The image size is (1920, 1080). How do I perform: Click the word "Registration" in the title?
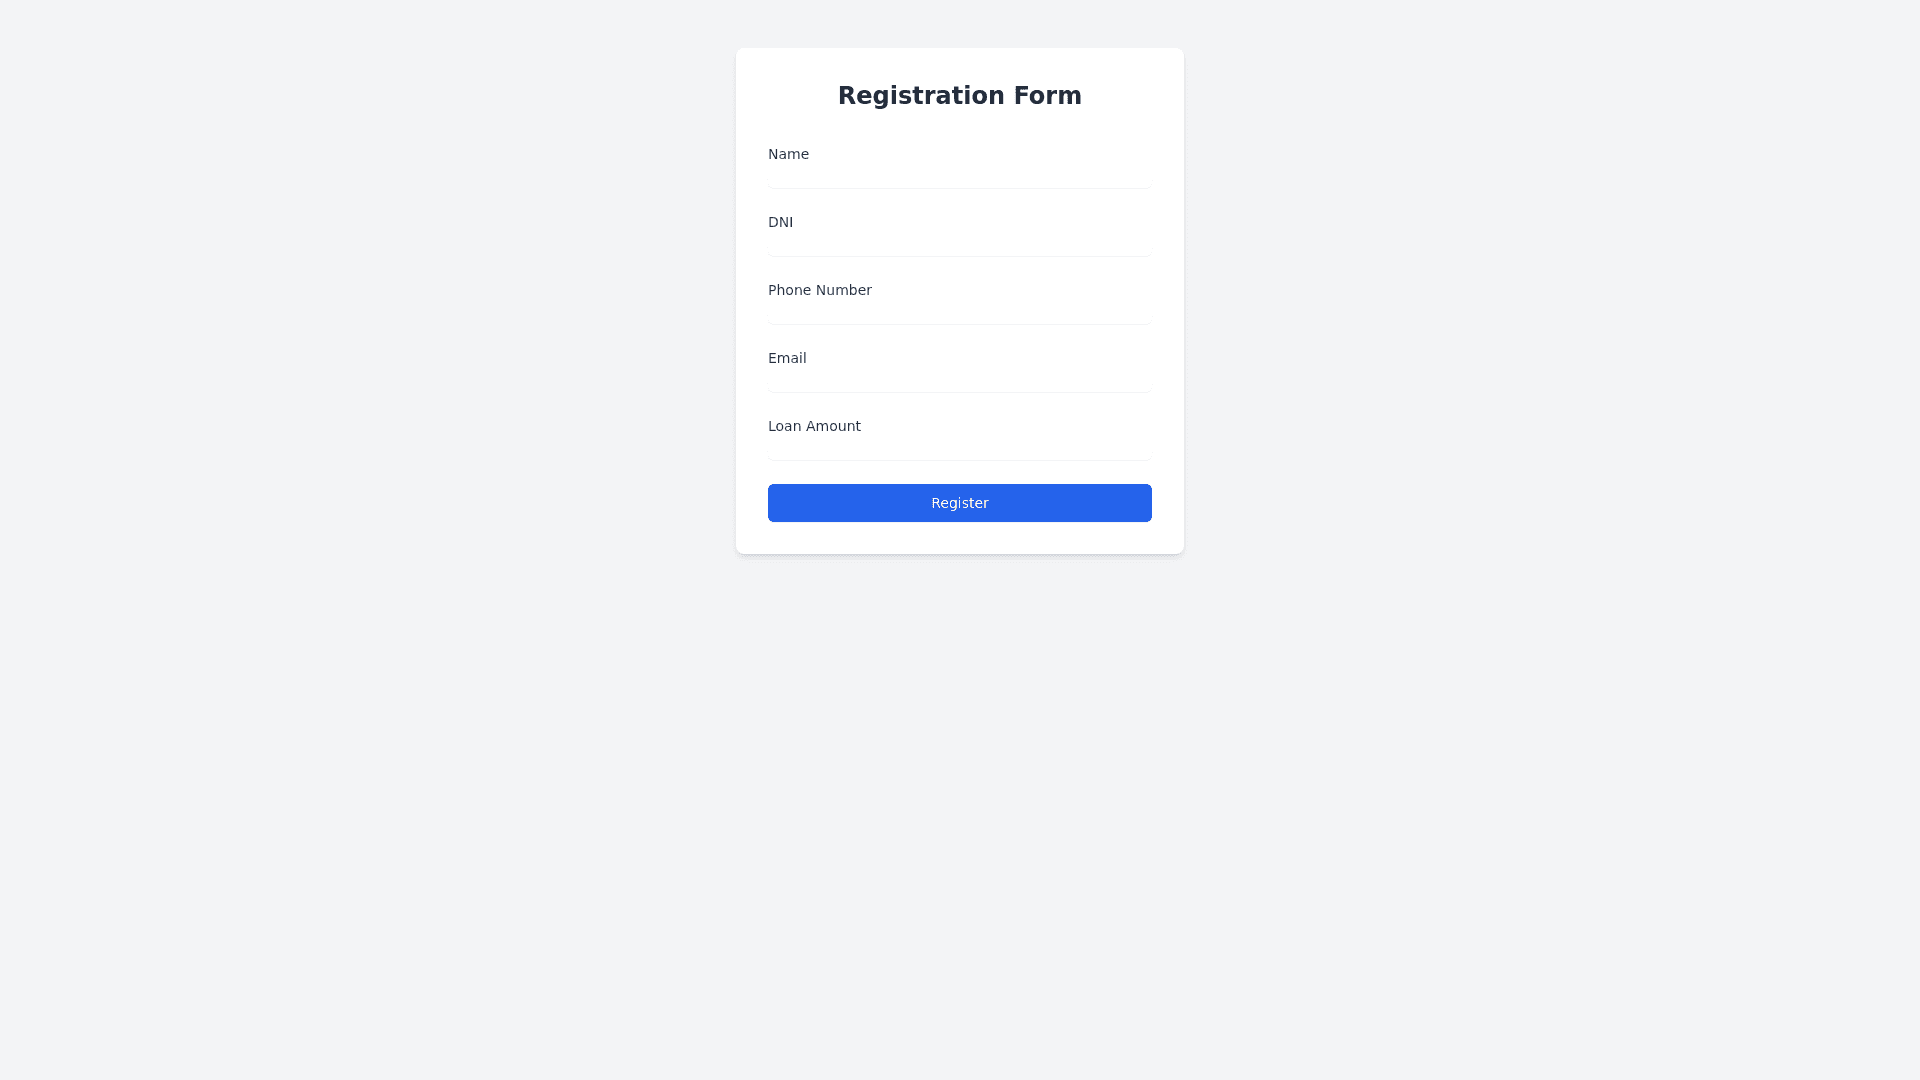coord(920,96)
